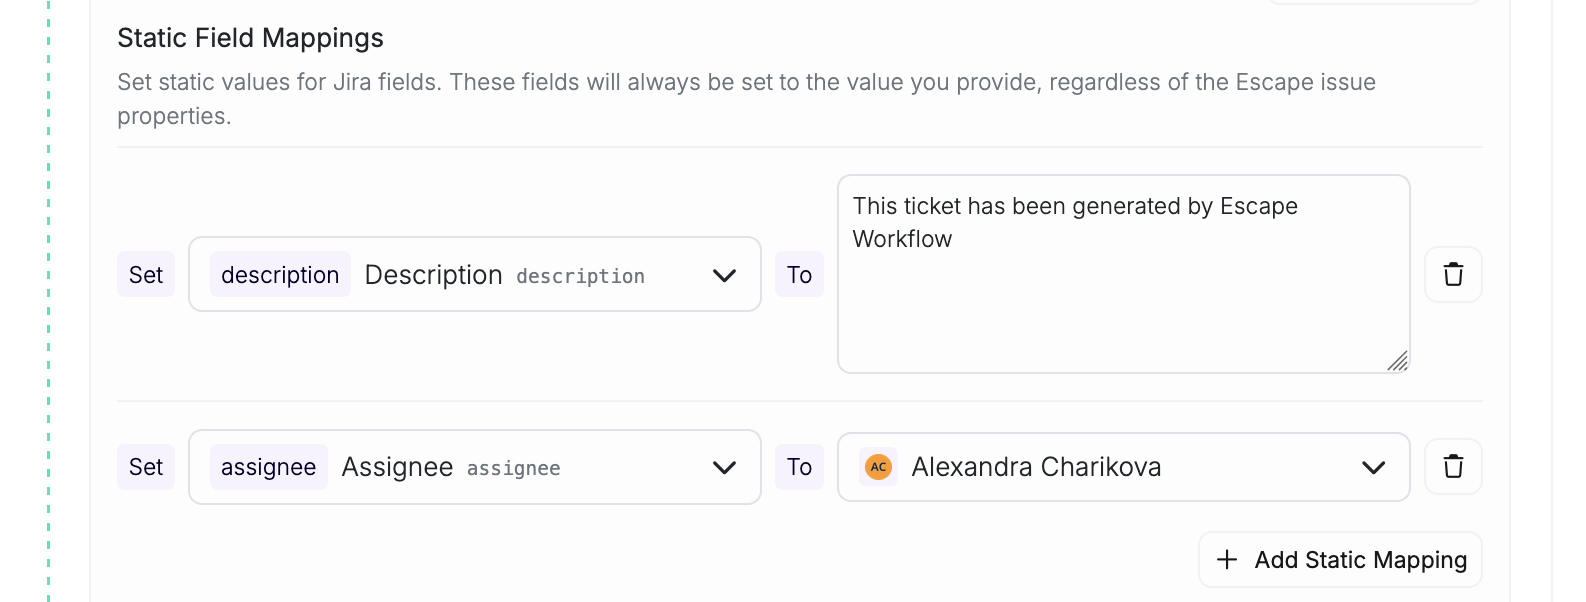
Task: Click the chevron on the assignee value picker
Action: [x=1374, y=466]
